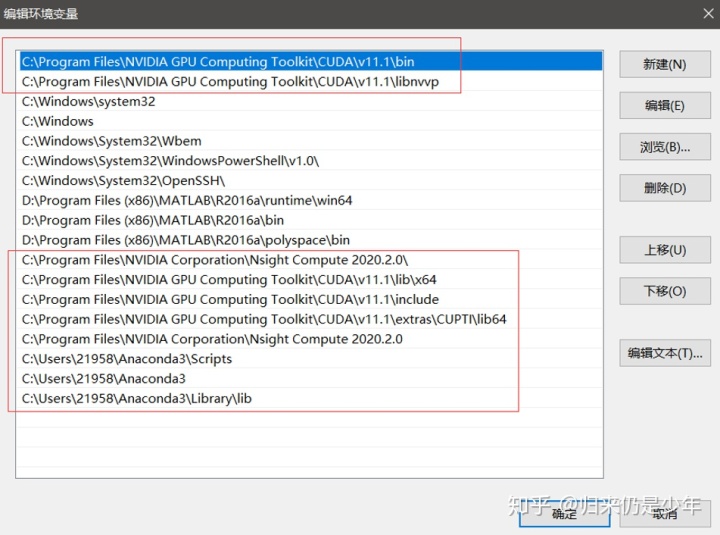Click the 新建(N) button
The width and height of the screenshot is (720, 535).
(x=664, y=64)
